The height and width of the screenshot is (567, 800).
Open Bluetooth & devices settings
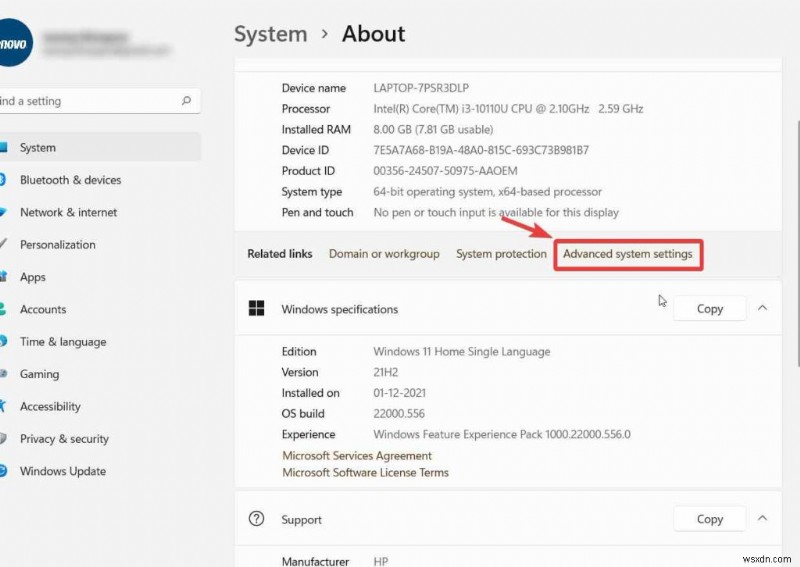point(70,180)
